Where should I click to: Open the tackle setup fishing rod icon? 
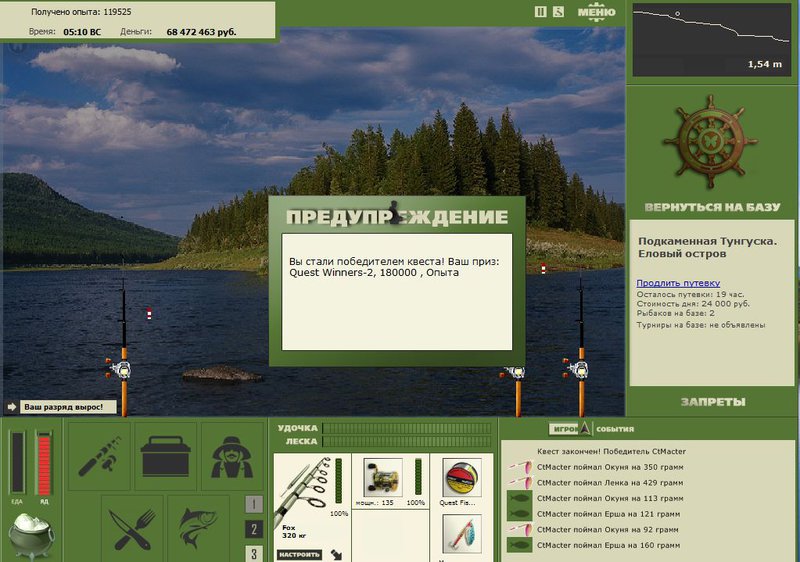pos(99,456)
